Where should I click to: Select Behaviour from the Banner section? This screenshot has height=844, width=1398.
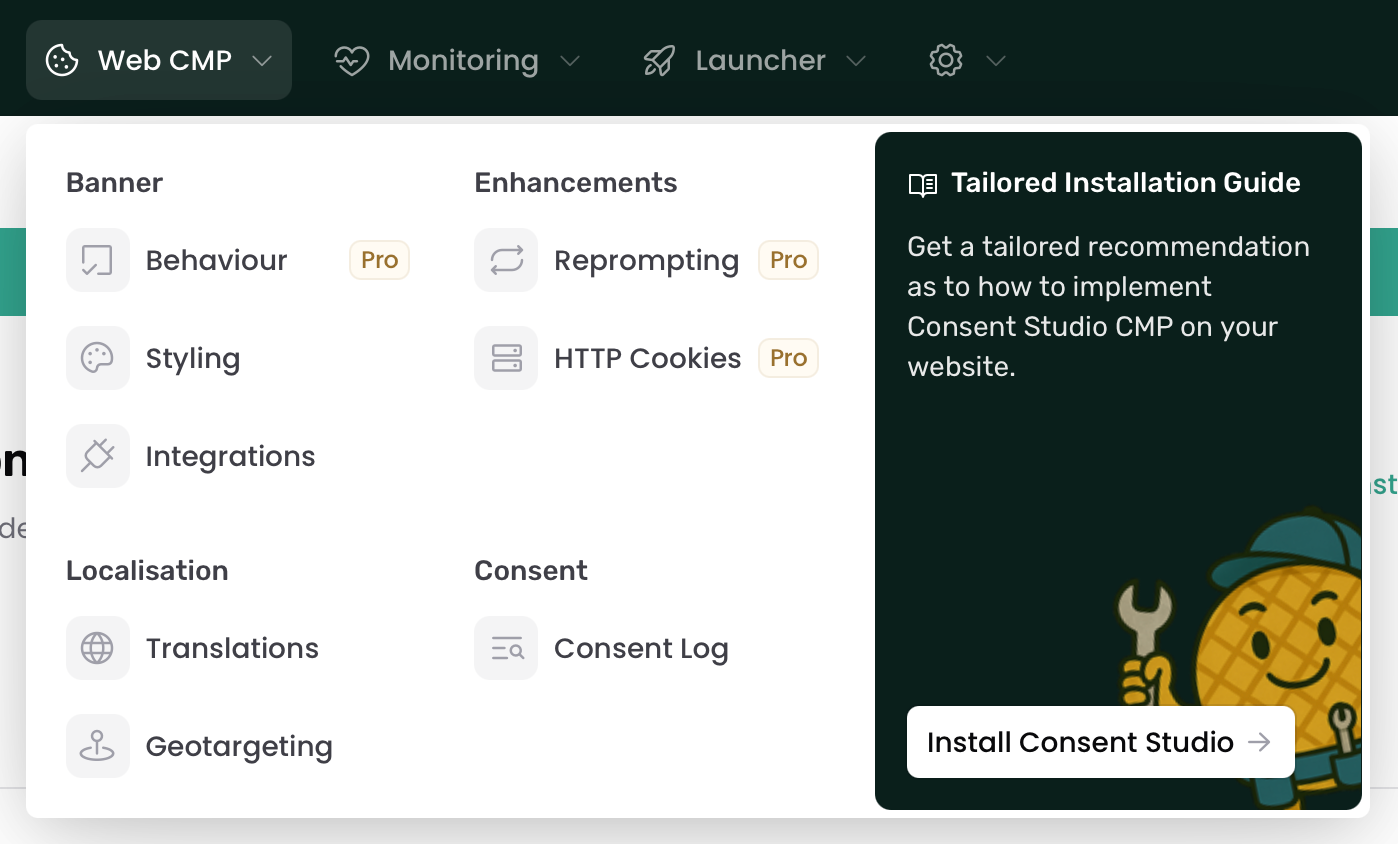pyautogui.click(x=238, y=260)
